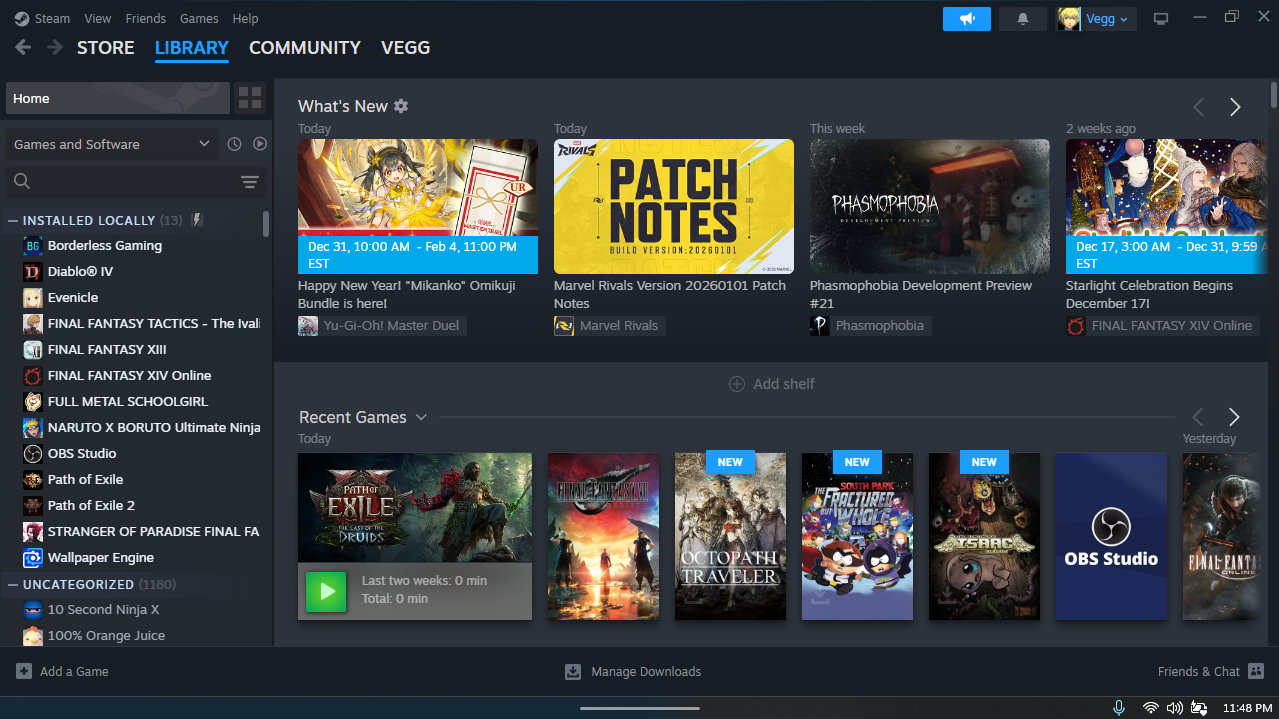Toggle ready-to-play filter icon
Viewport: 1279px width, 719px height.
260,144
